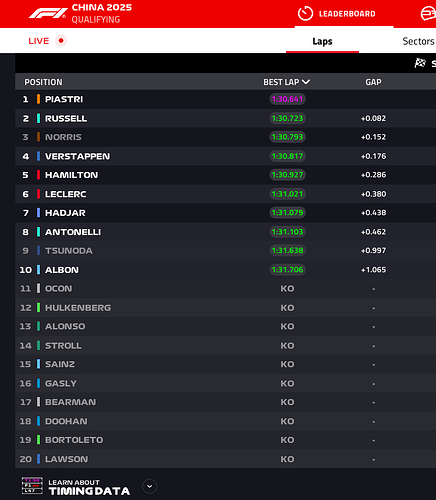The height and width of the screenshot is (500, 436).
Task: Click the Position column header
Action: [43, 82]
